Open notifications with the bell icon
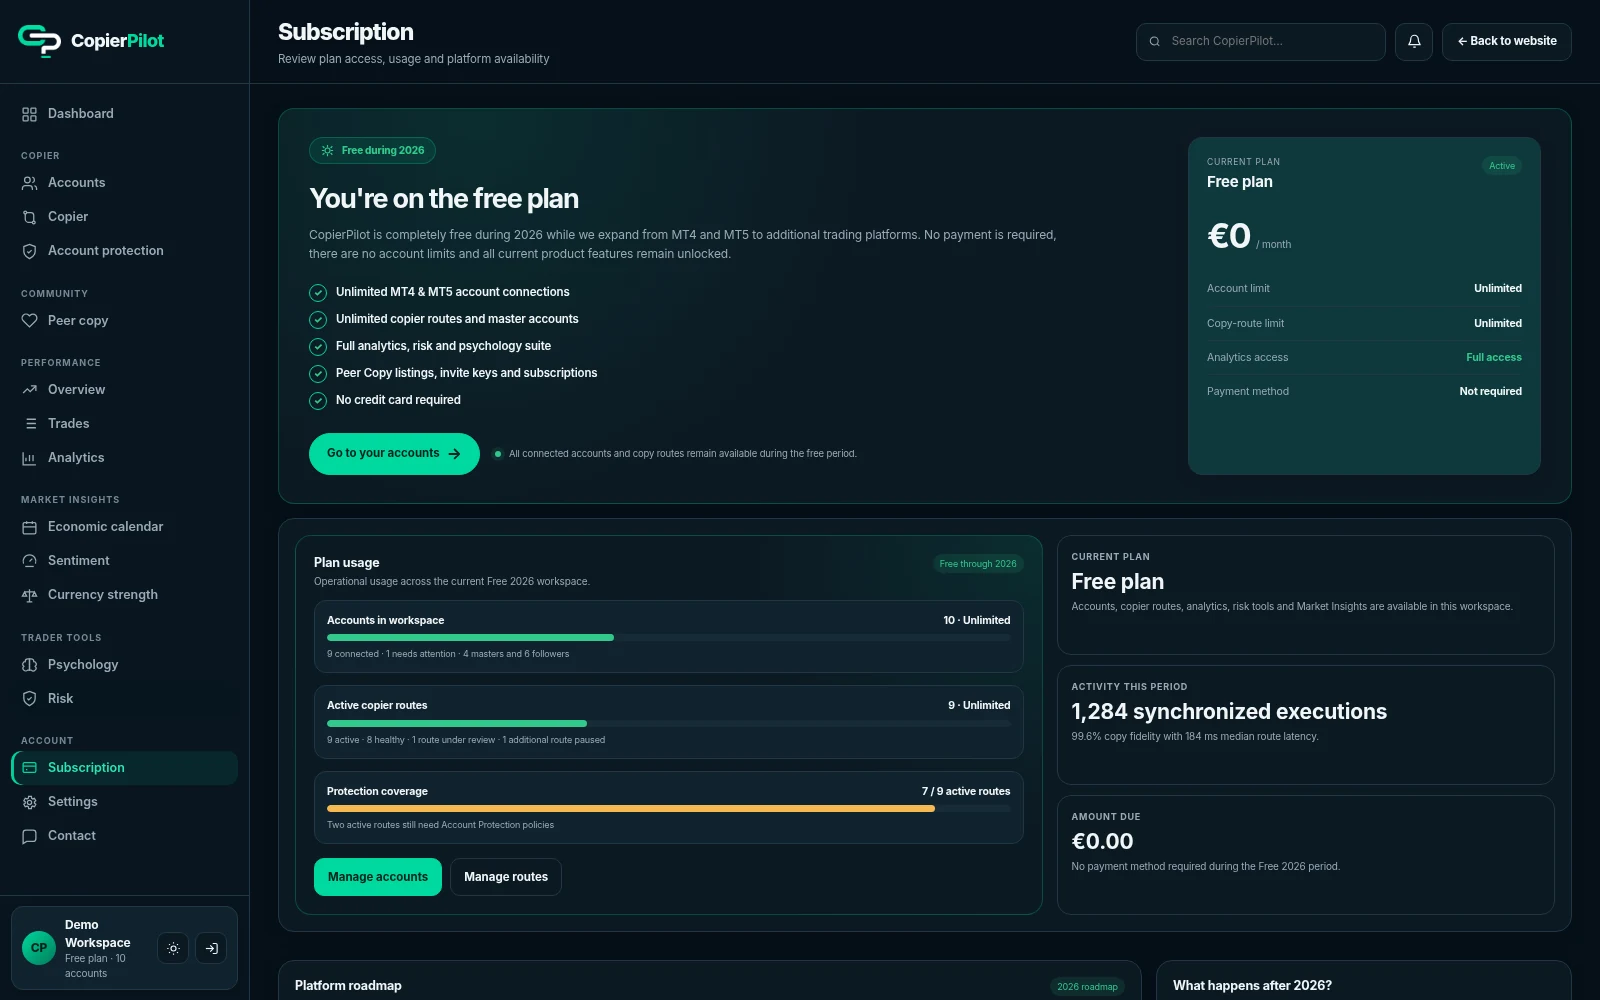This screenshot has width=1600, height=1000. 1414,42
